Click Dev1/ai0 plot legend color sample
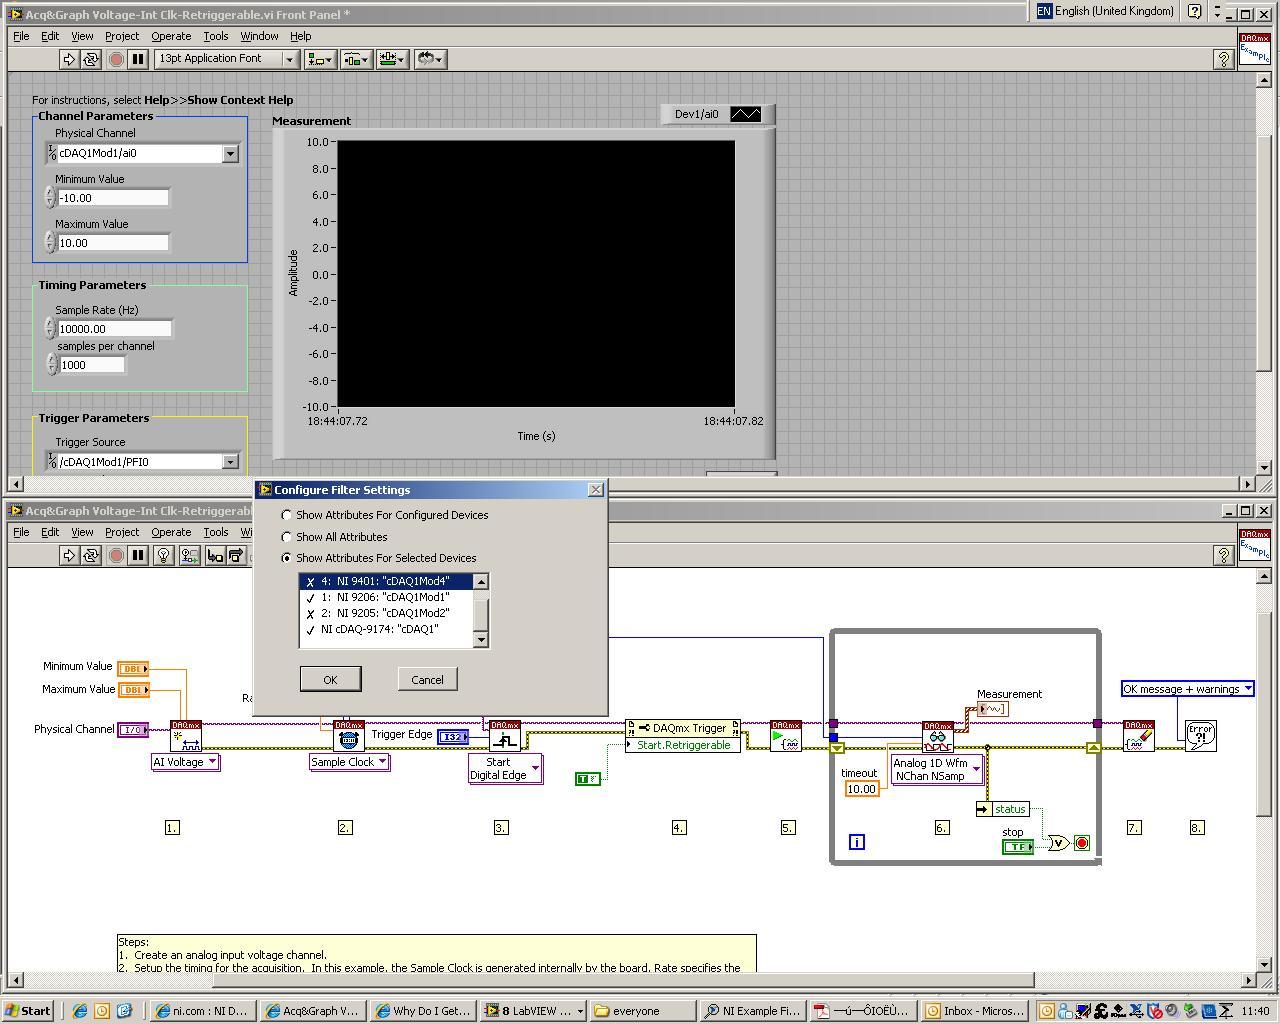 (x=746, y=114)
